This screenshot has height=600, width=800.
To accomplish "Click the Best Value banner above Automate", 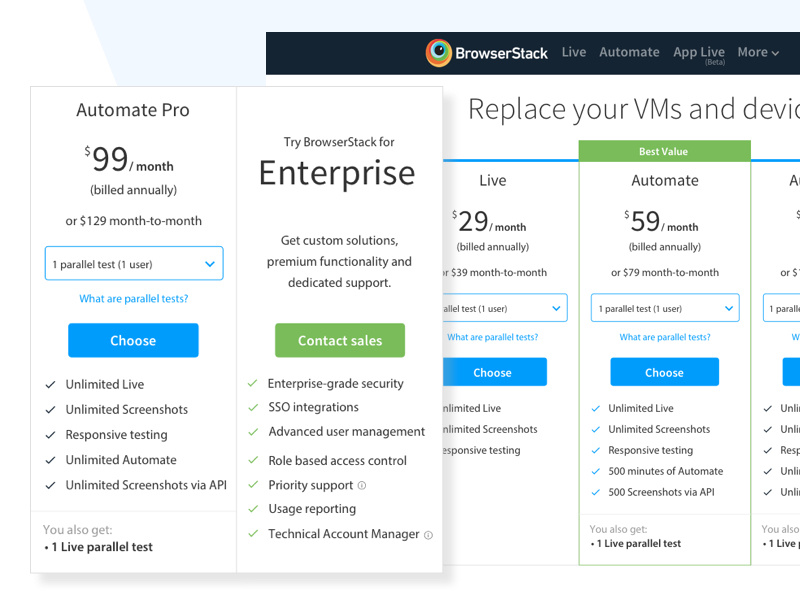I will pos(664,150).
